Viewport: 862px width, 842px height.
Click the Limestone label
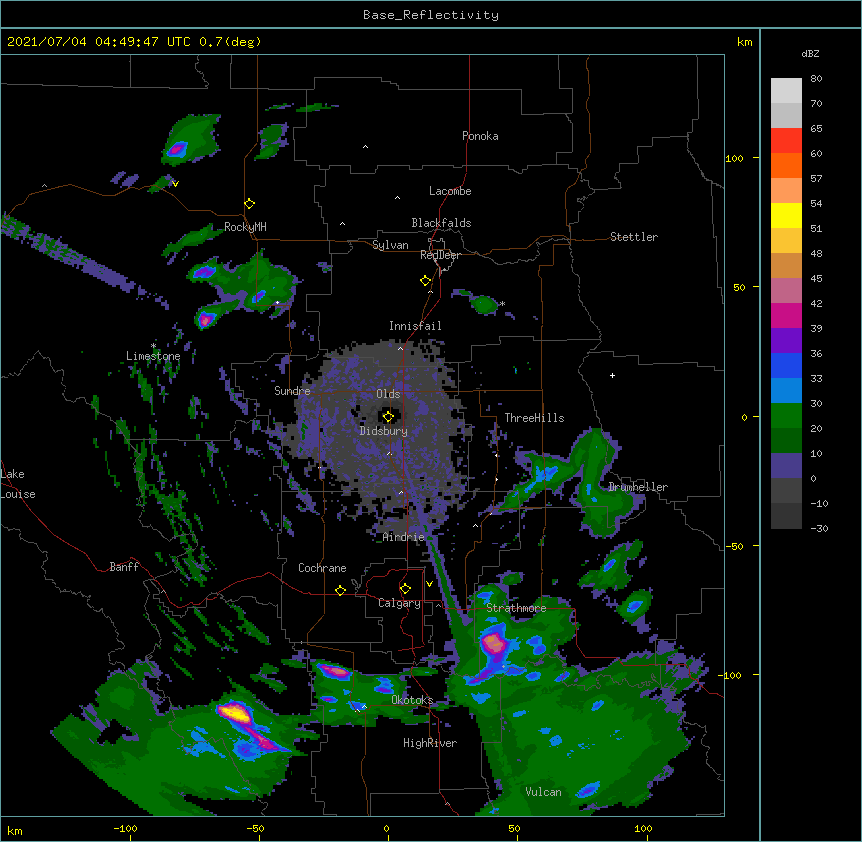[x=153, y=356]
